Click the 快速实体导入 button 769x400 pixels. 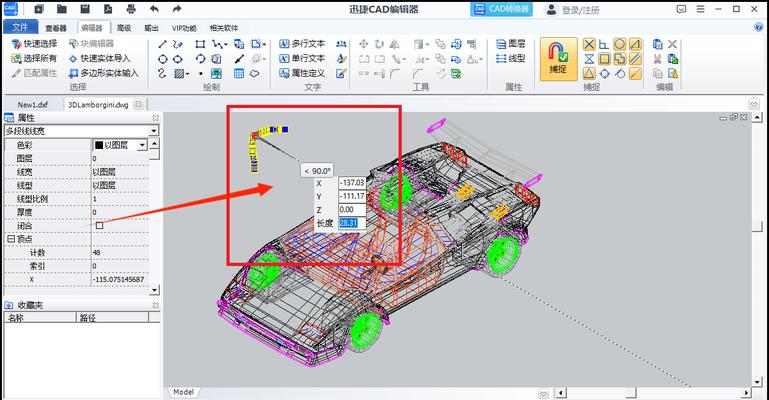99,58
